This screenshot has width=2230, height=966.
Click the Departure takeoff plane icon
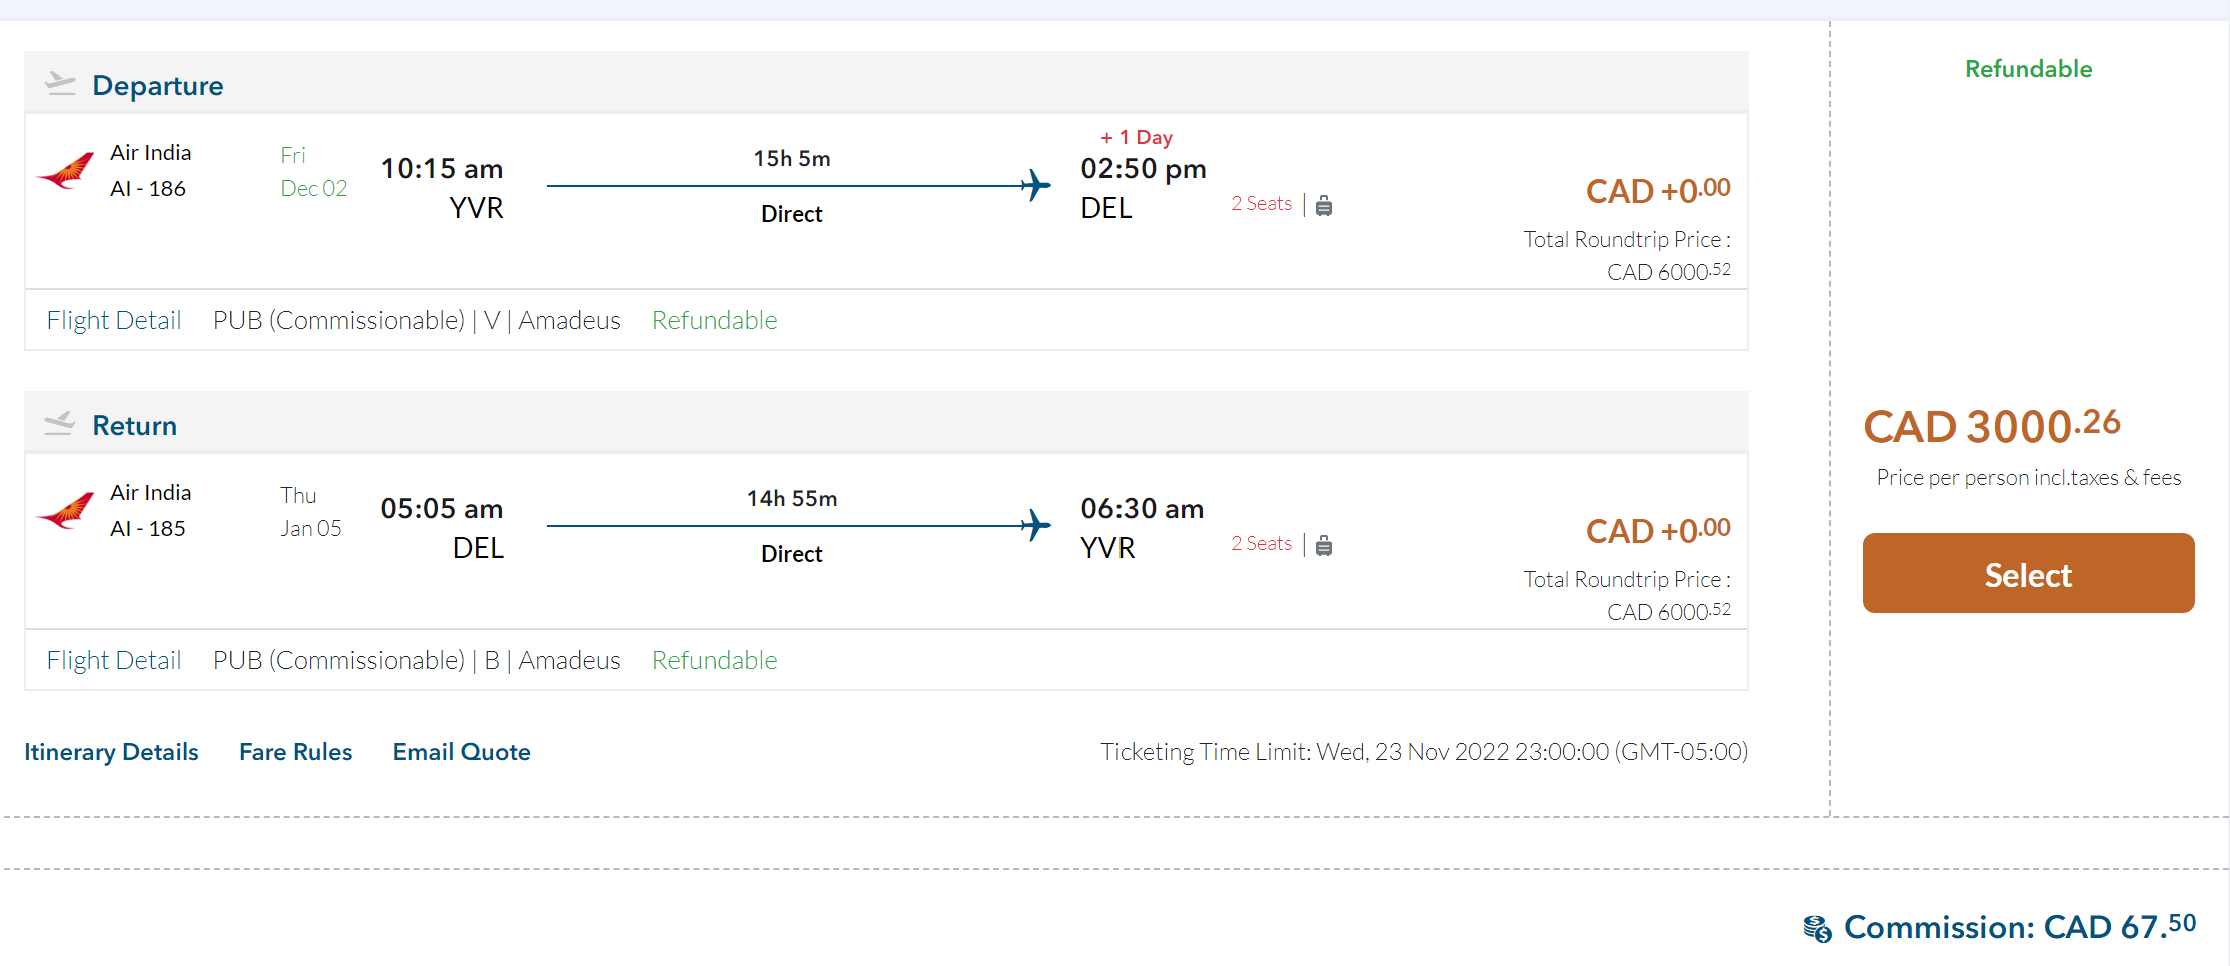click(x=60, y=84)
